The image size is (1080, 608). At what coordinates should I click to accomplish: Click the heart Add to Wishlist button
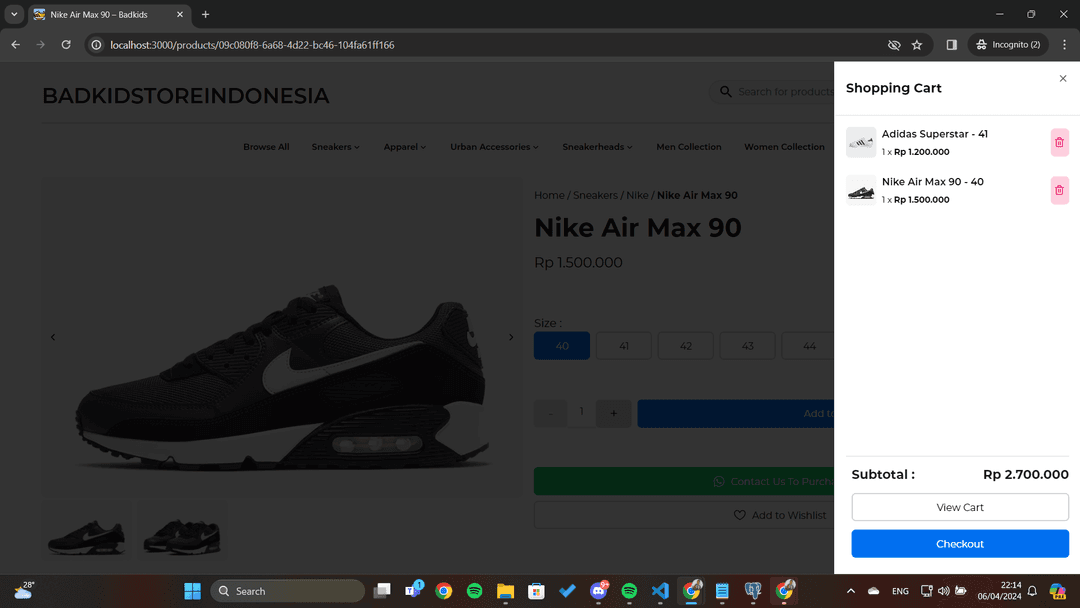pos(684,515)
